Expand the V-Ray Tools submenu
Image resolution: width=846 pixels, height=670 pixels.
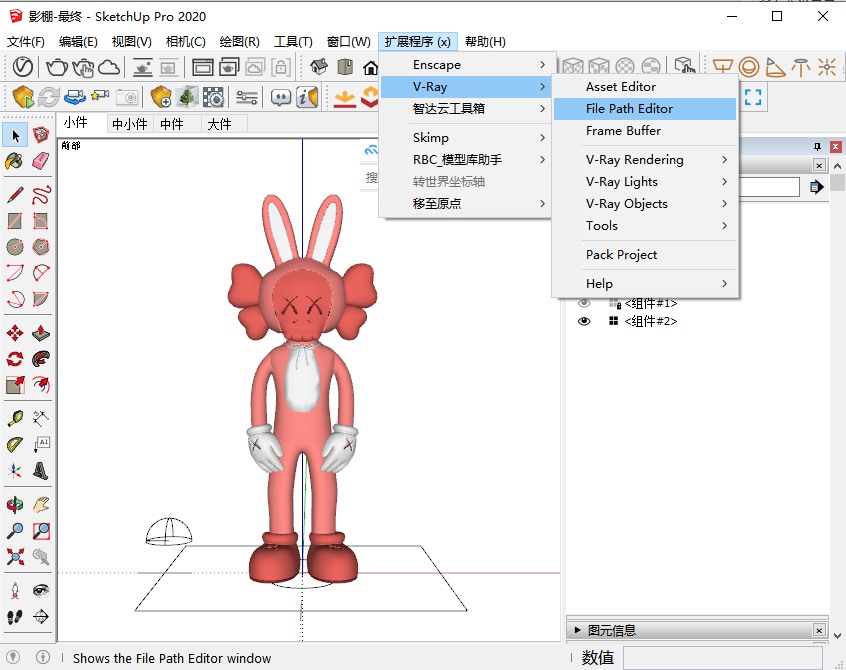[x=645, y=225]
